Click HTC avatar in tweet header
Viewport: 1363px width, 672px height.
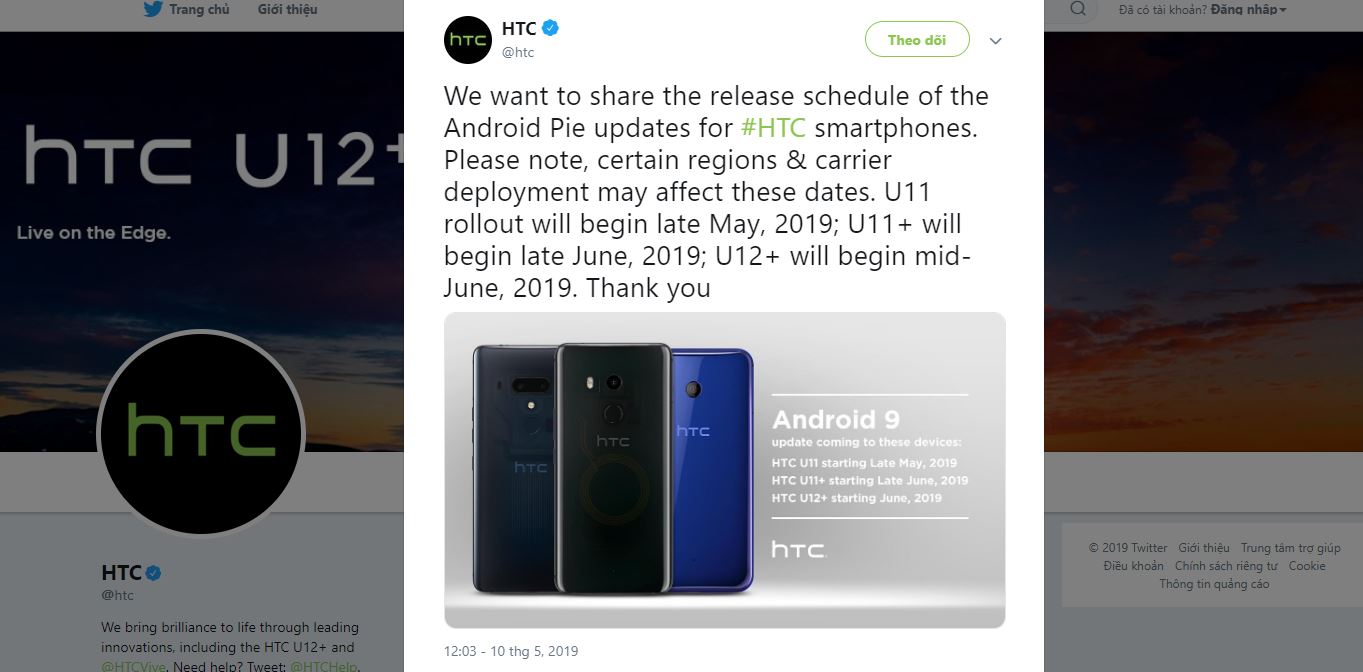click(x=468, y=40)
